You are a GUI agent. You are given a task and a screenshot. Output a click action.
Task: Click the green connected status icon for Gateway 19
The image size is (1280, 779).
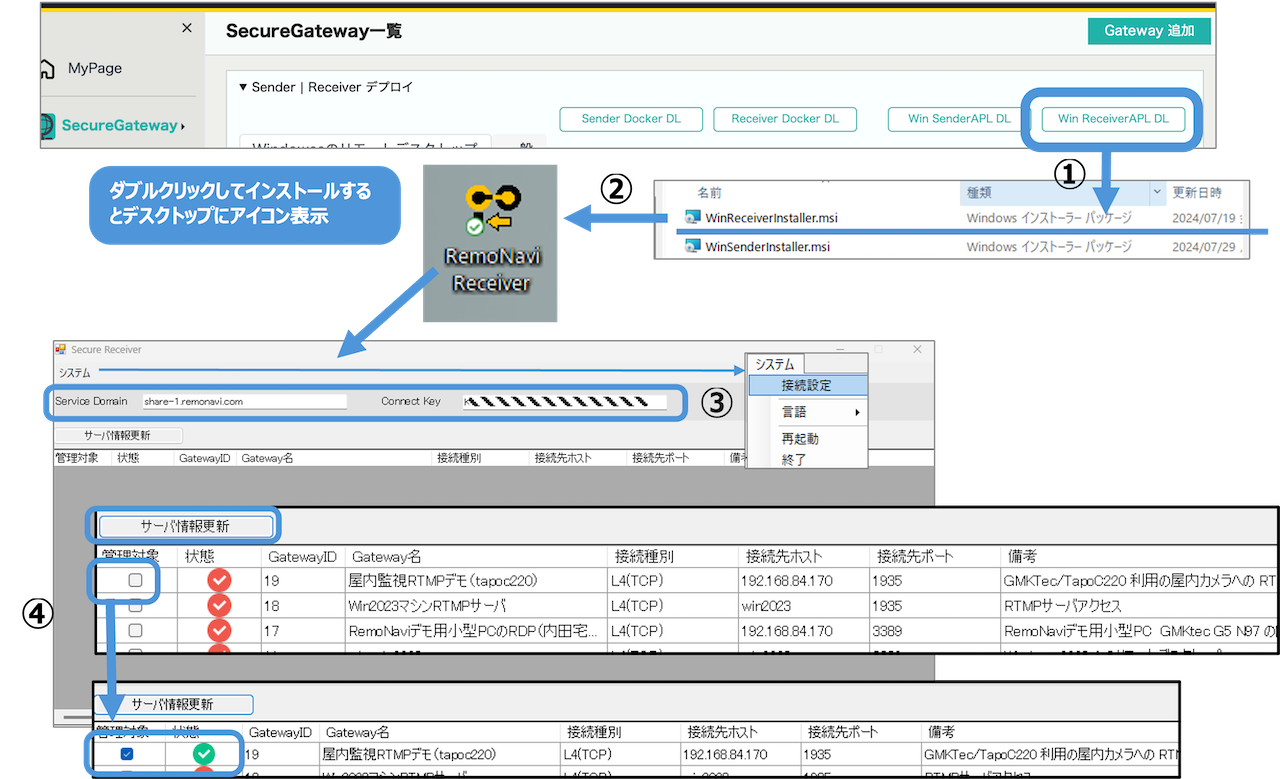tap(204, 754)
